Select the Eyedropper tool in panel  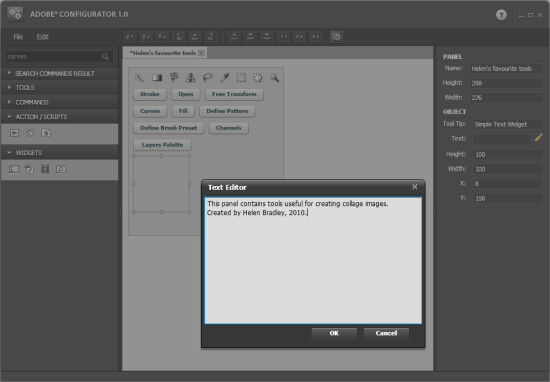[x=224, y=78]
